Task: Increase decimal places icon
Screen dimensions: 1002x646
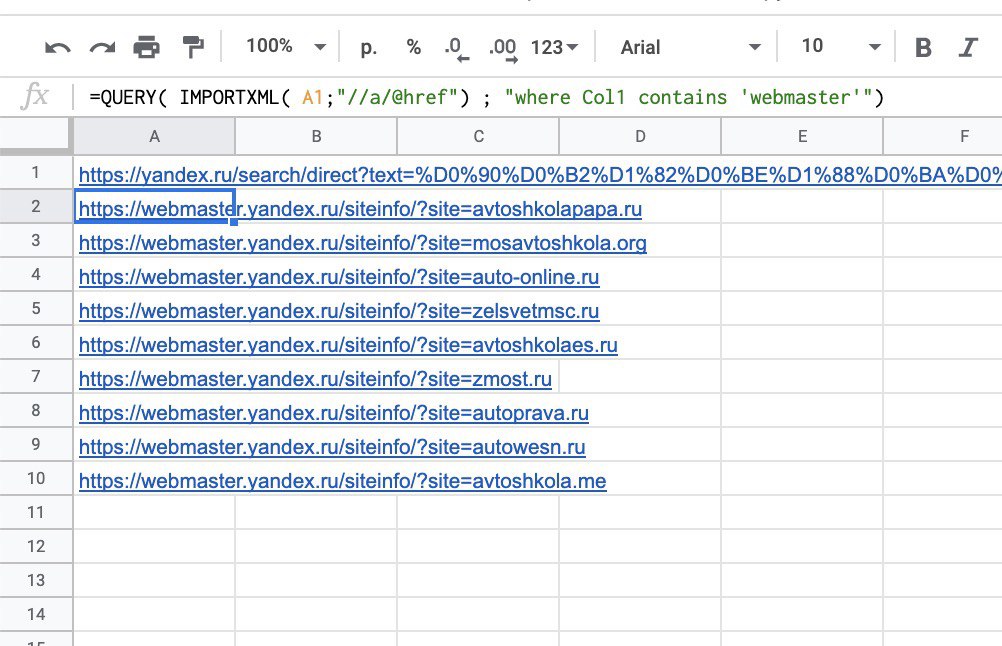Action: [x=503, y=49]
